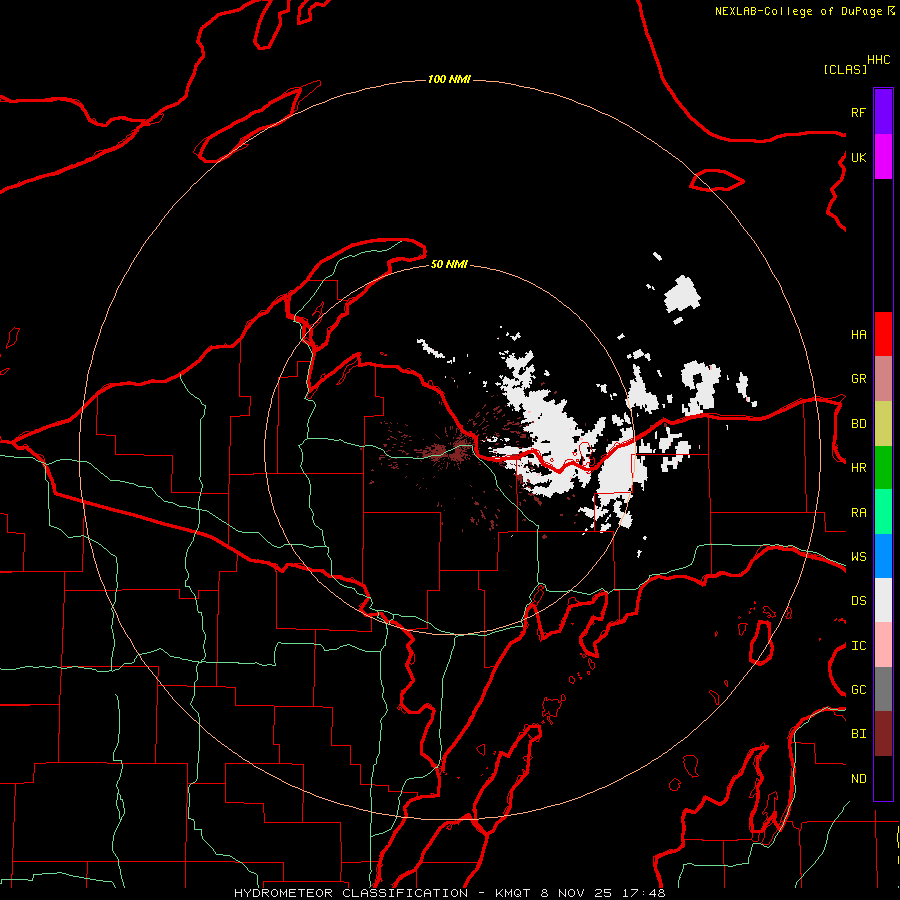Click the GC gray legend color swatch
This screenshot has width=900, height=900.
[883, 689]
